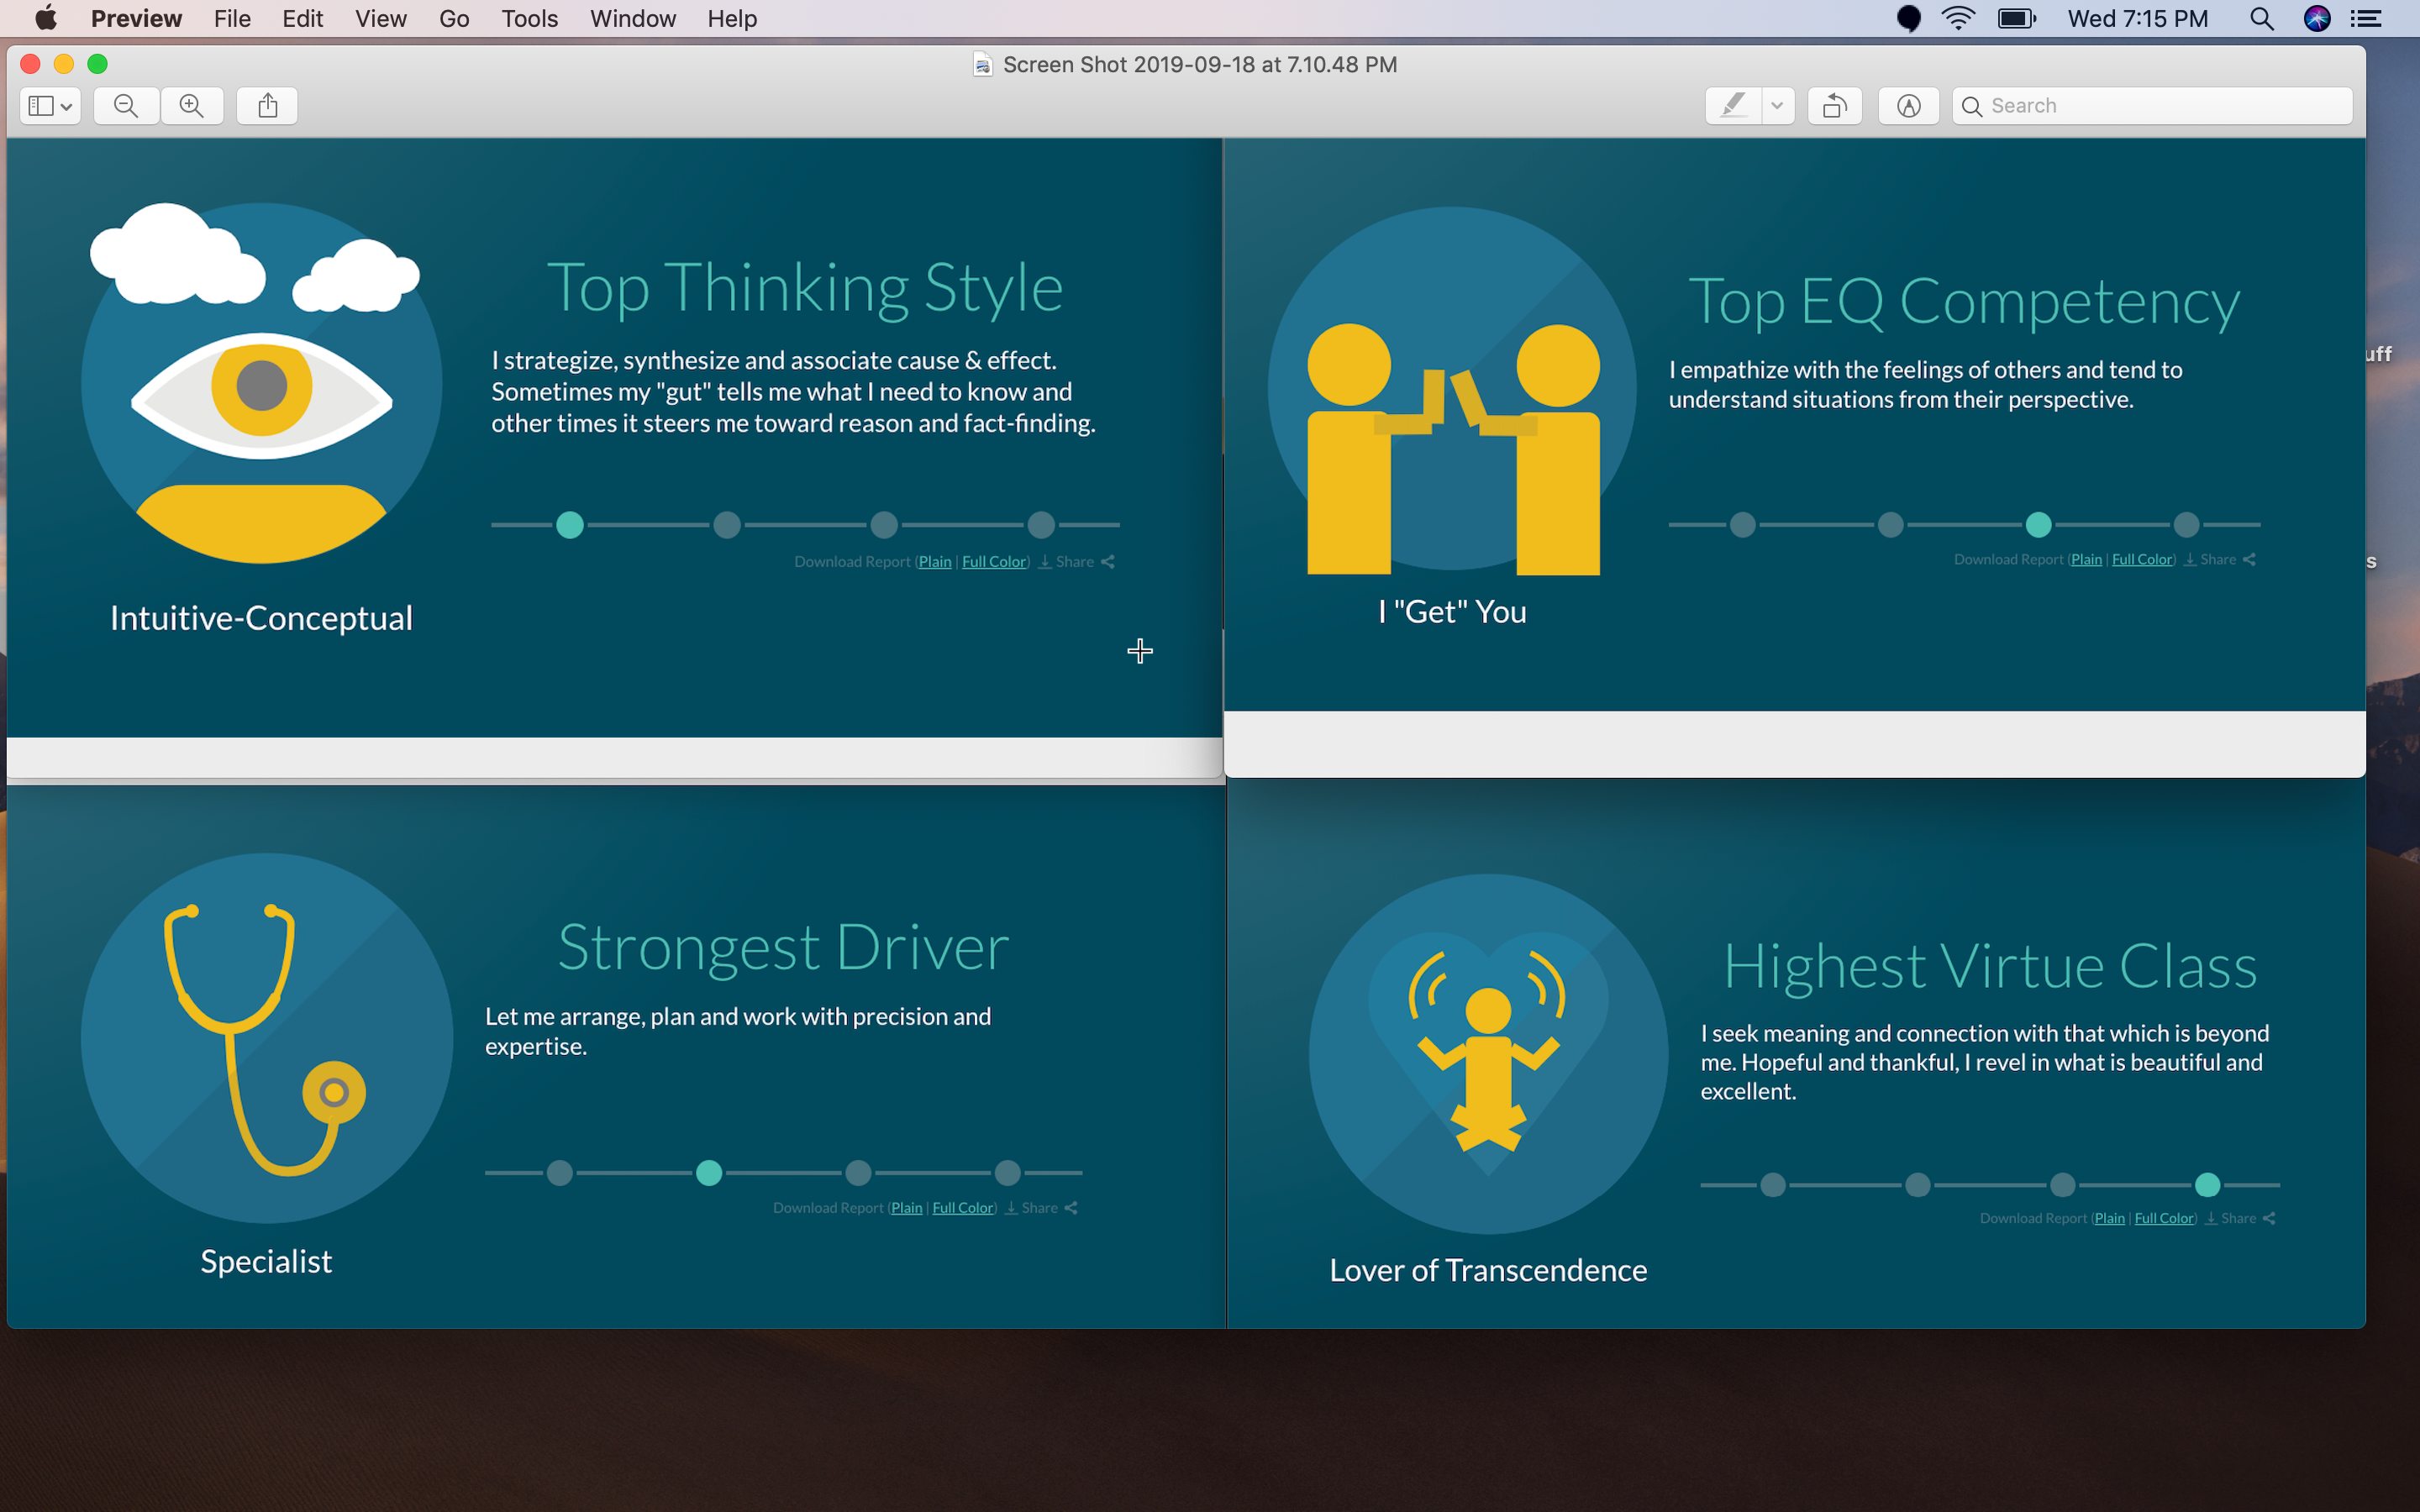
Task: Click the Share toolbar icon
Action: point(267,106)
